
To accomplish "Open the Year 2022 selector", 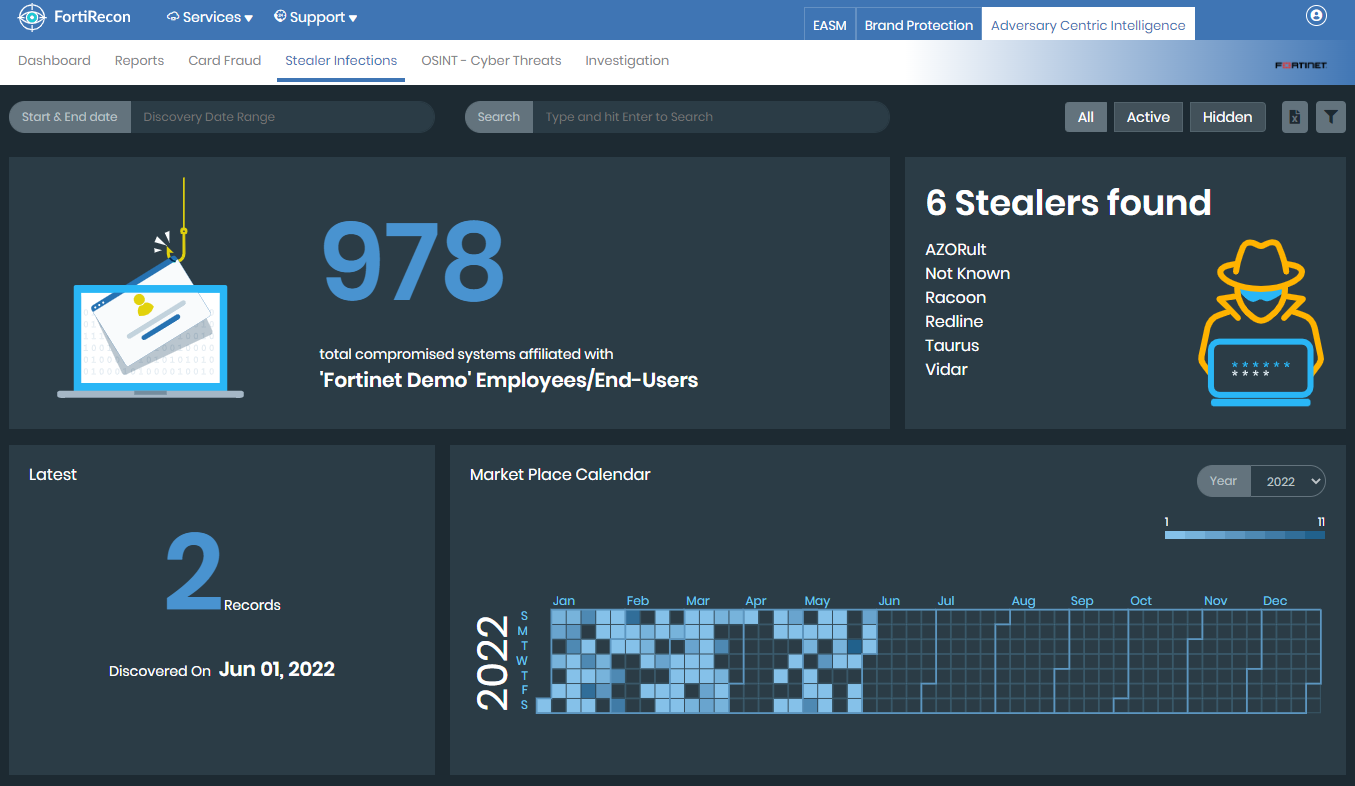I will click(x=1287, y=481).
